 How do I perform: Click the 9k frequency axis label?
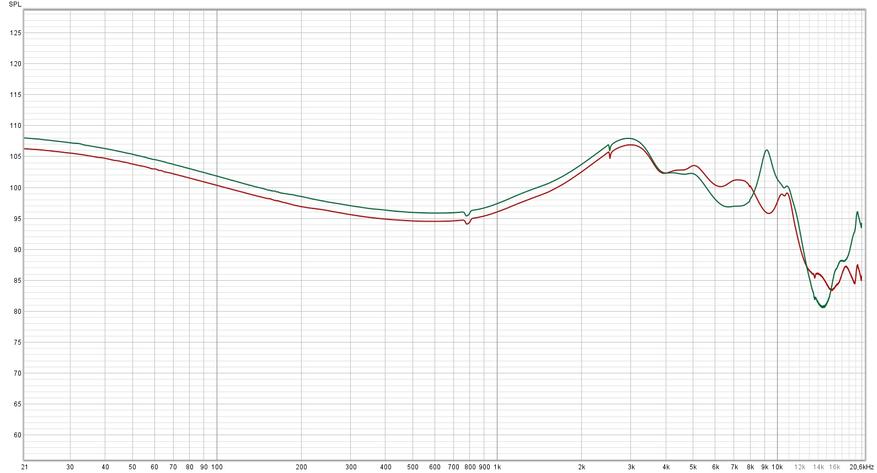click(765, 467)
